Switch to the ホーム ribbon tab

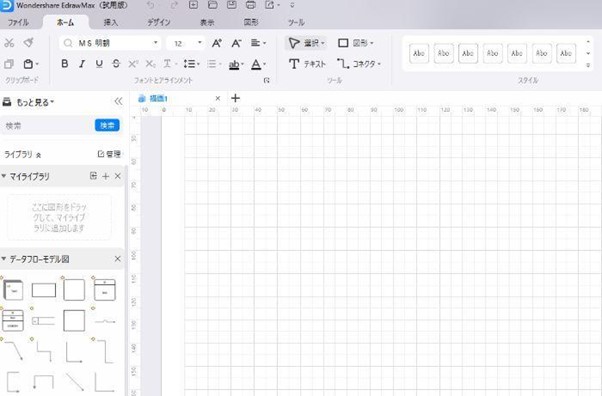coord(65,22)
